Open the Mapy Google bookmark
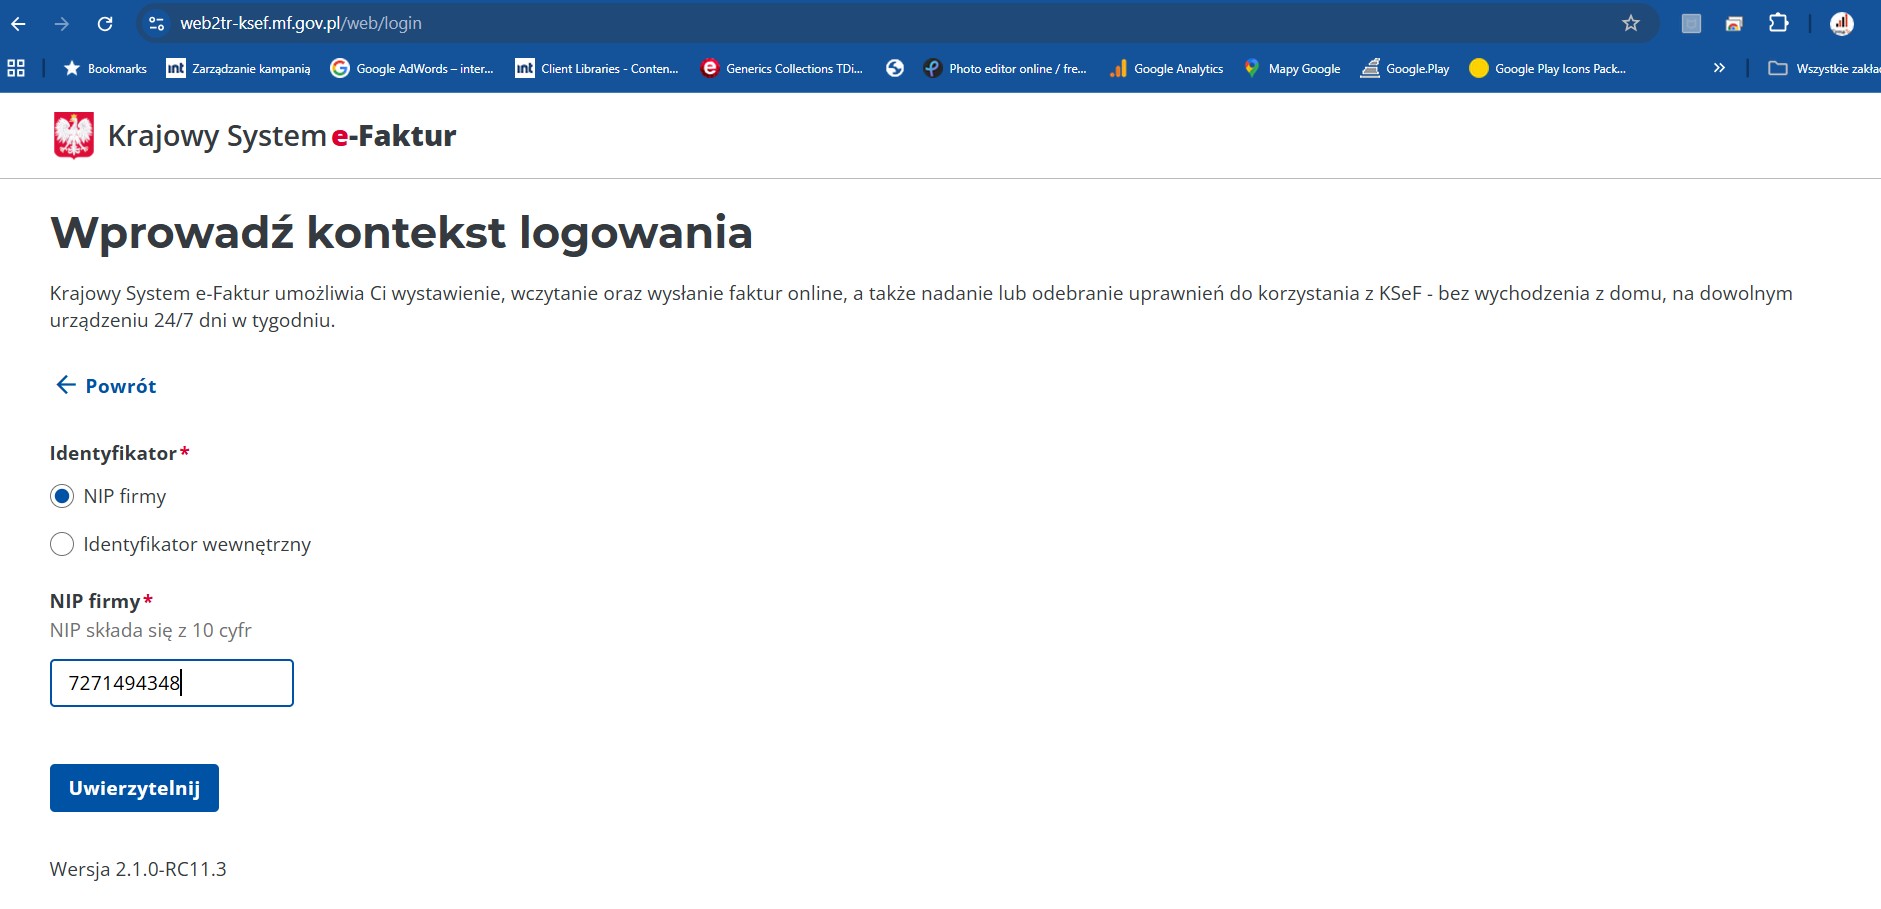Screen dimensions: 1881x909 tap(1292, 68)
